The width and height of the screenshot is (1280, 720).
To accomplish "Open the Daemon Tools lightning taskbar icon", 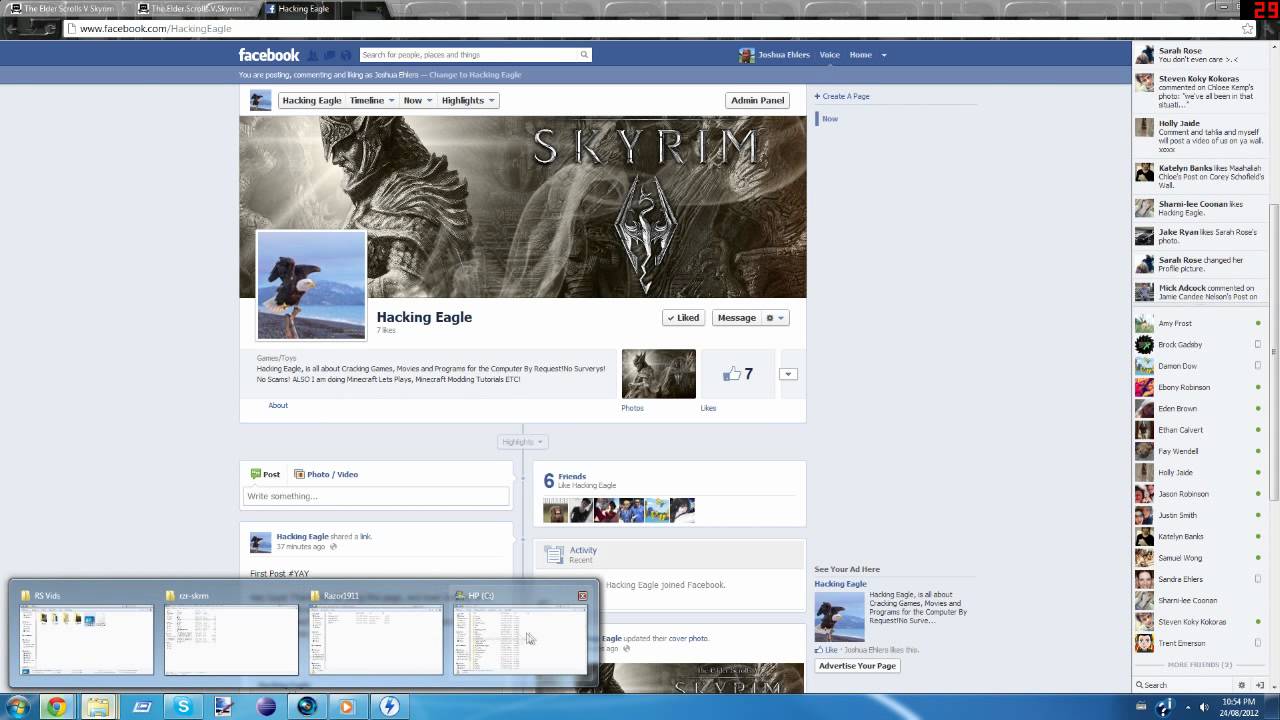I will tap(389, 707).
